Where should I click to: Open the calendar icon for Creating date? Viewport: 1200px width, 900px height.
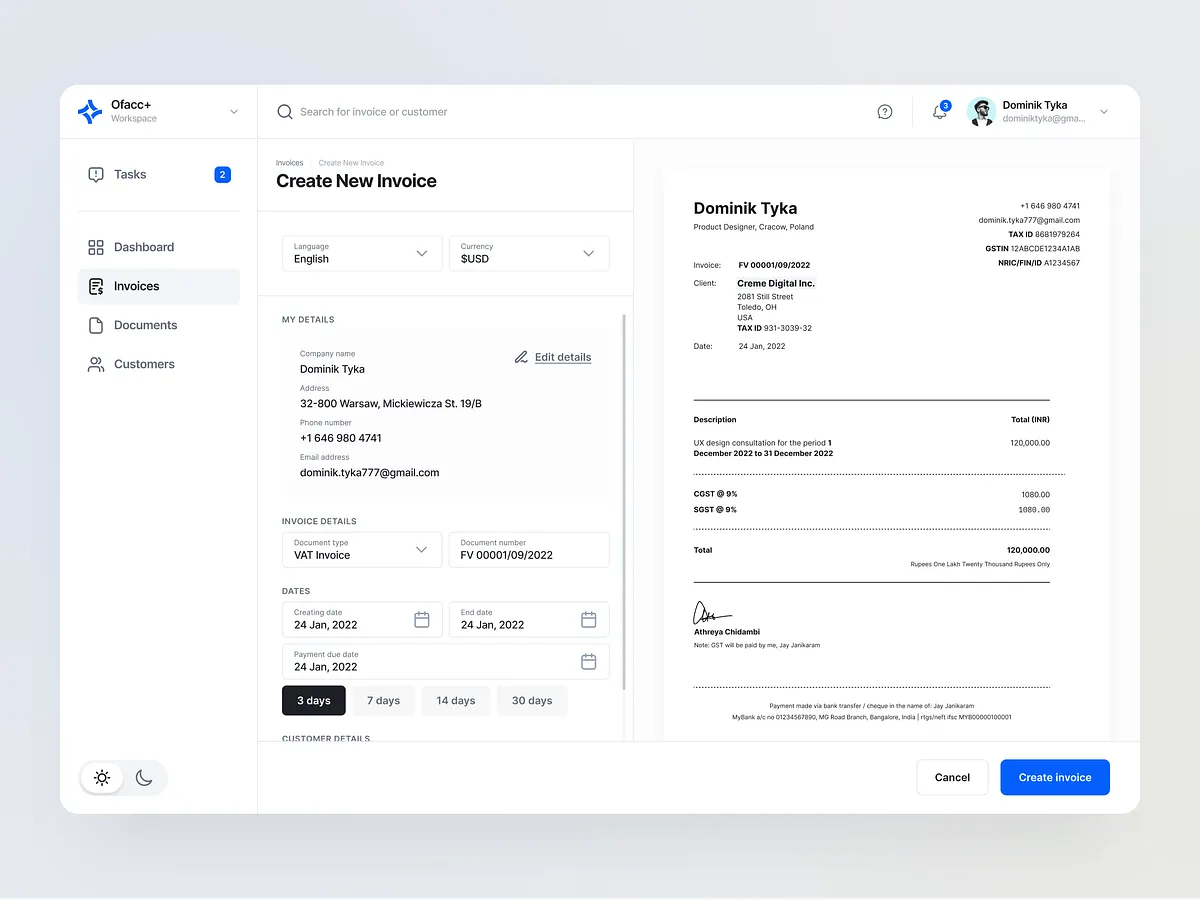point(423,620)
